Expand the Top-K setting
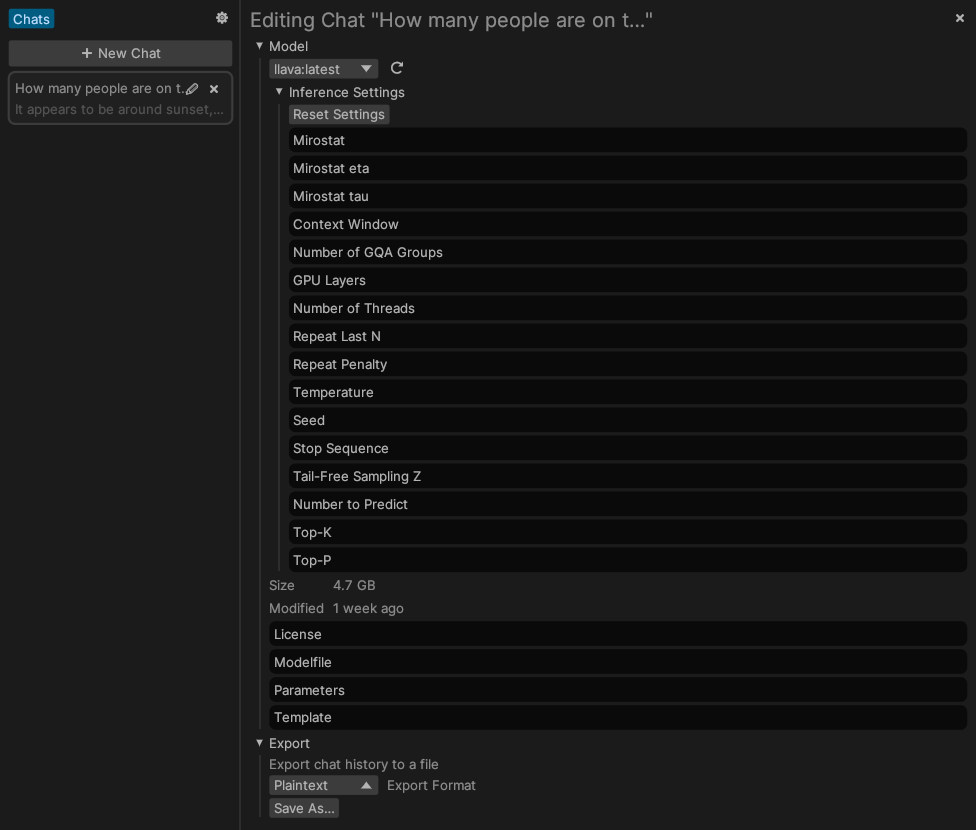Image resolution: width=976 pixels, height=830 pixels. tap(628, 532)
